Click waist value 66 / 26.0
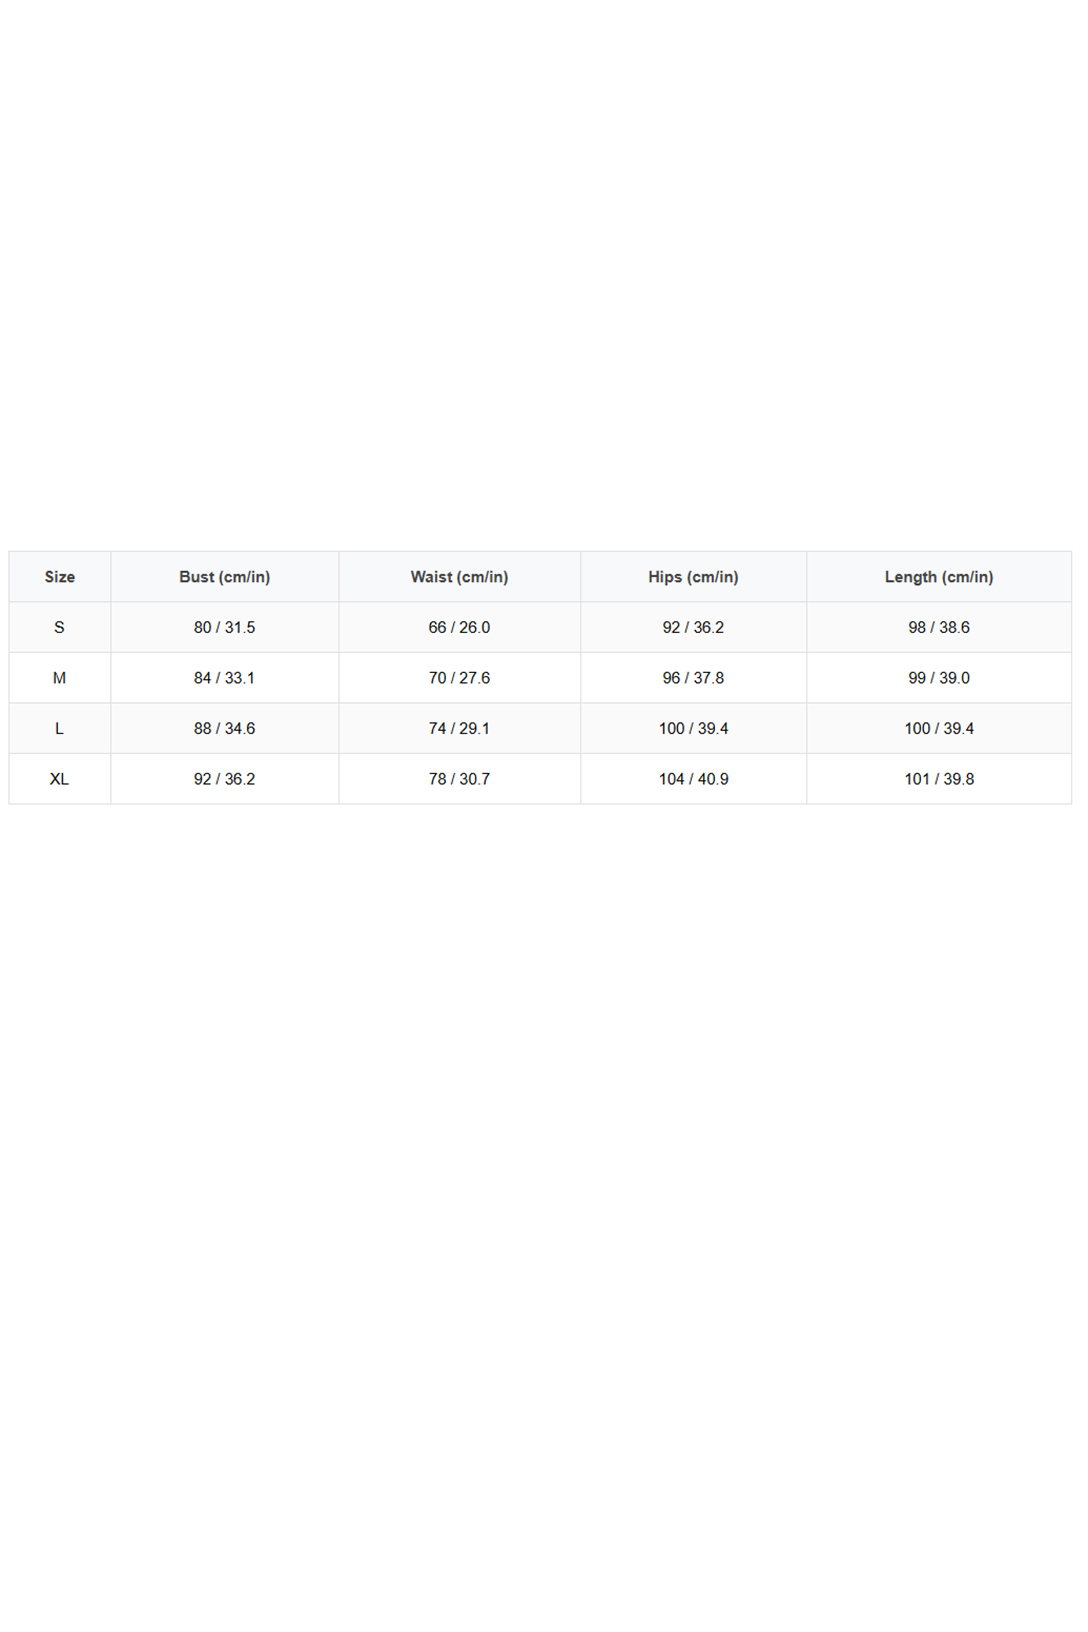The width and height of the screenshot is (1088, 1632). coord(460,627)
